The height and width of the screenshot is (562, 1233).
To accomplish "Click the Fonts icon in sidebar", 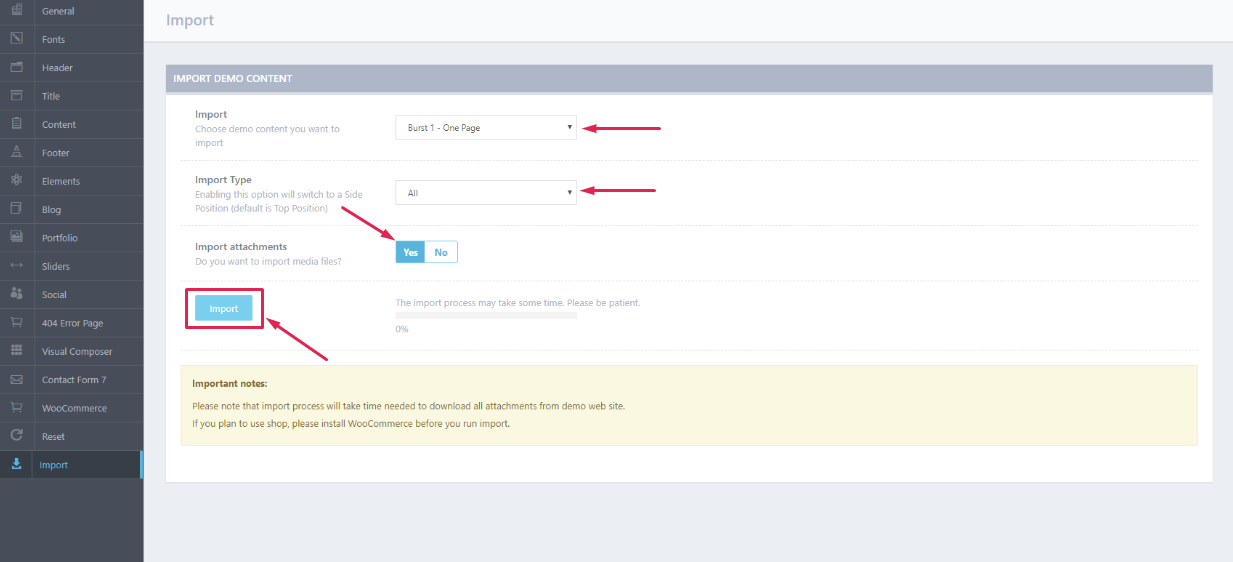I will (x=16, y=39).
